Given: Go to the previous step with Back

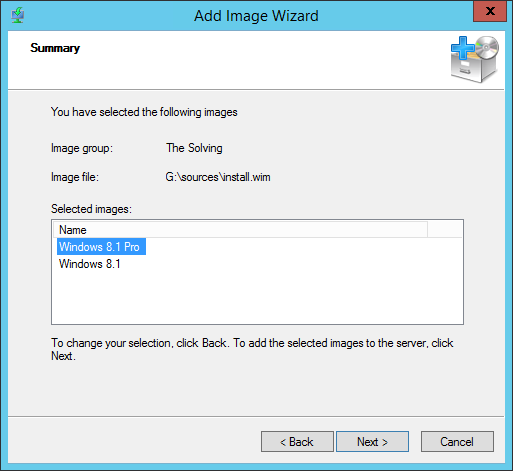Looking at the screenshot, I should pyautogui.click(x=297, y=442).
